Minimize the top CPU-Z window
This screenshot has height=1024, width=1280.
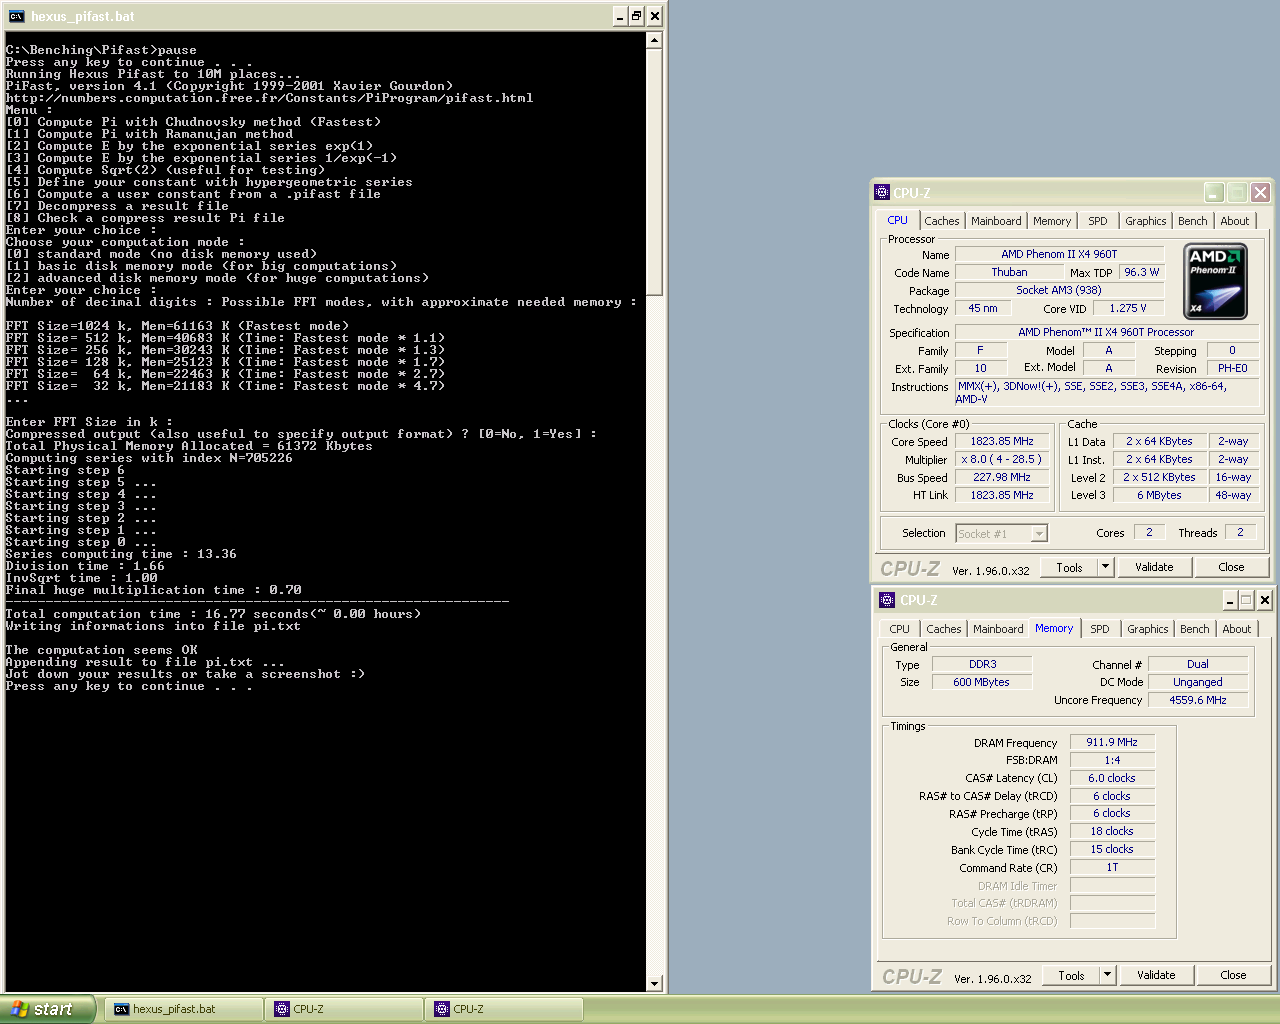click(x=1214, y=193)
